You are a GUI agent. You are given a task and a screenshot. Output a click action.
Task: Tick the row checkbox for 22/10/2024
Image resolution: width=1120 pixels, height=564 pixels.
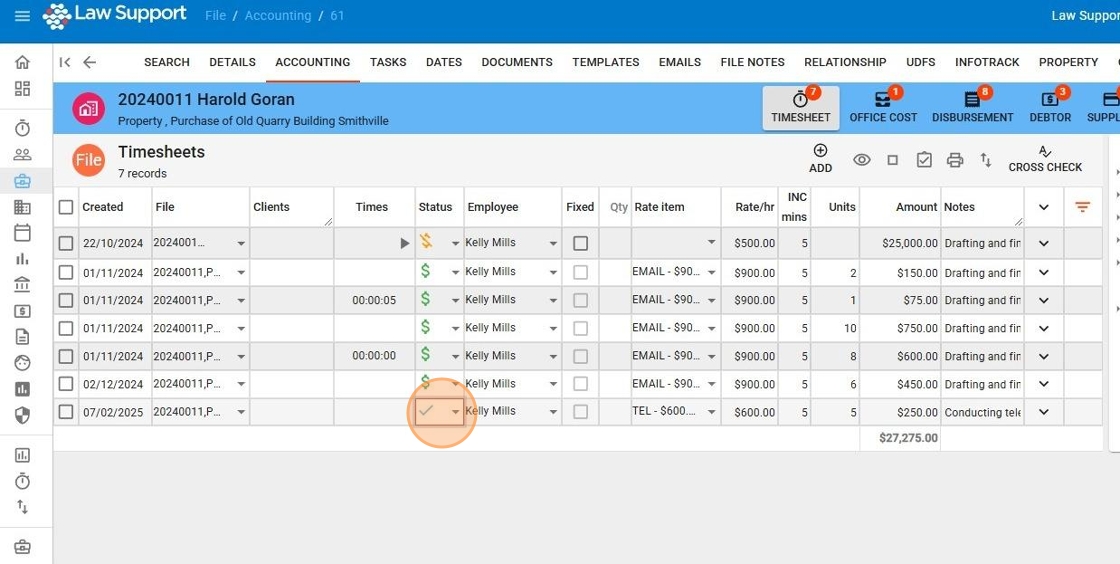coord(66,243)
